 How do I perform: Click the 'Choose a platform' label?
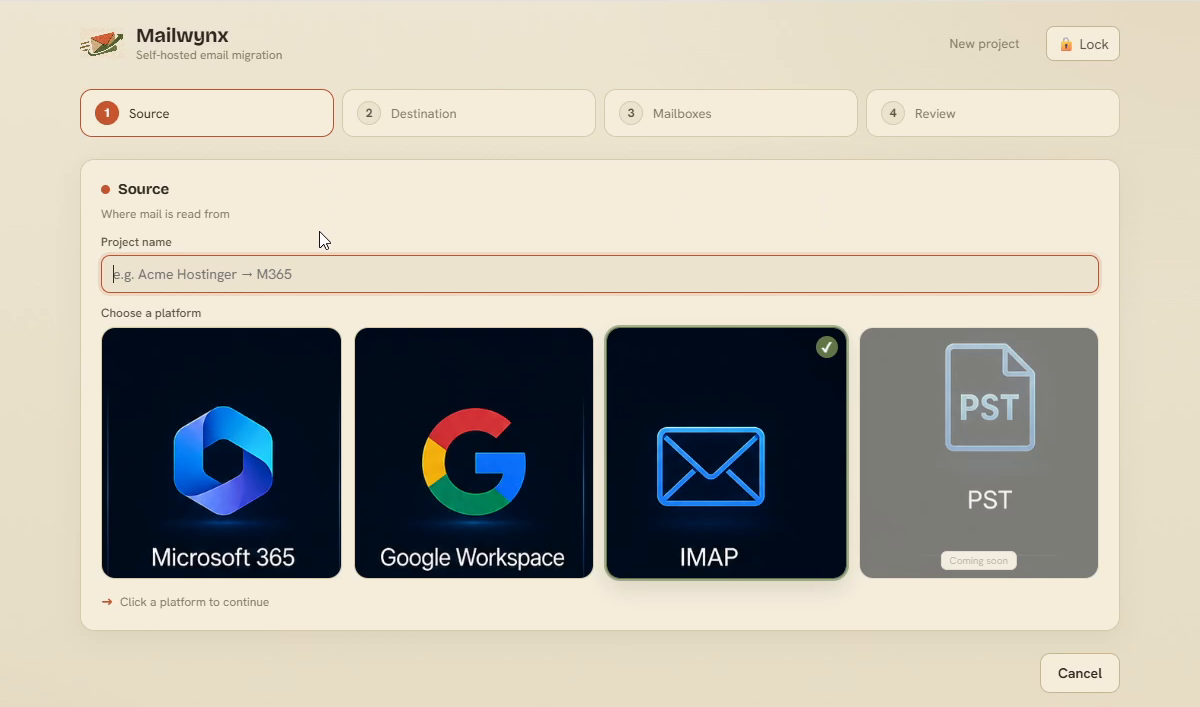tap(151, 313)
